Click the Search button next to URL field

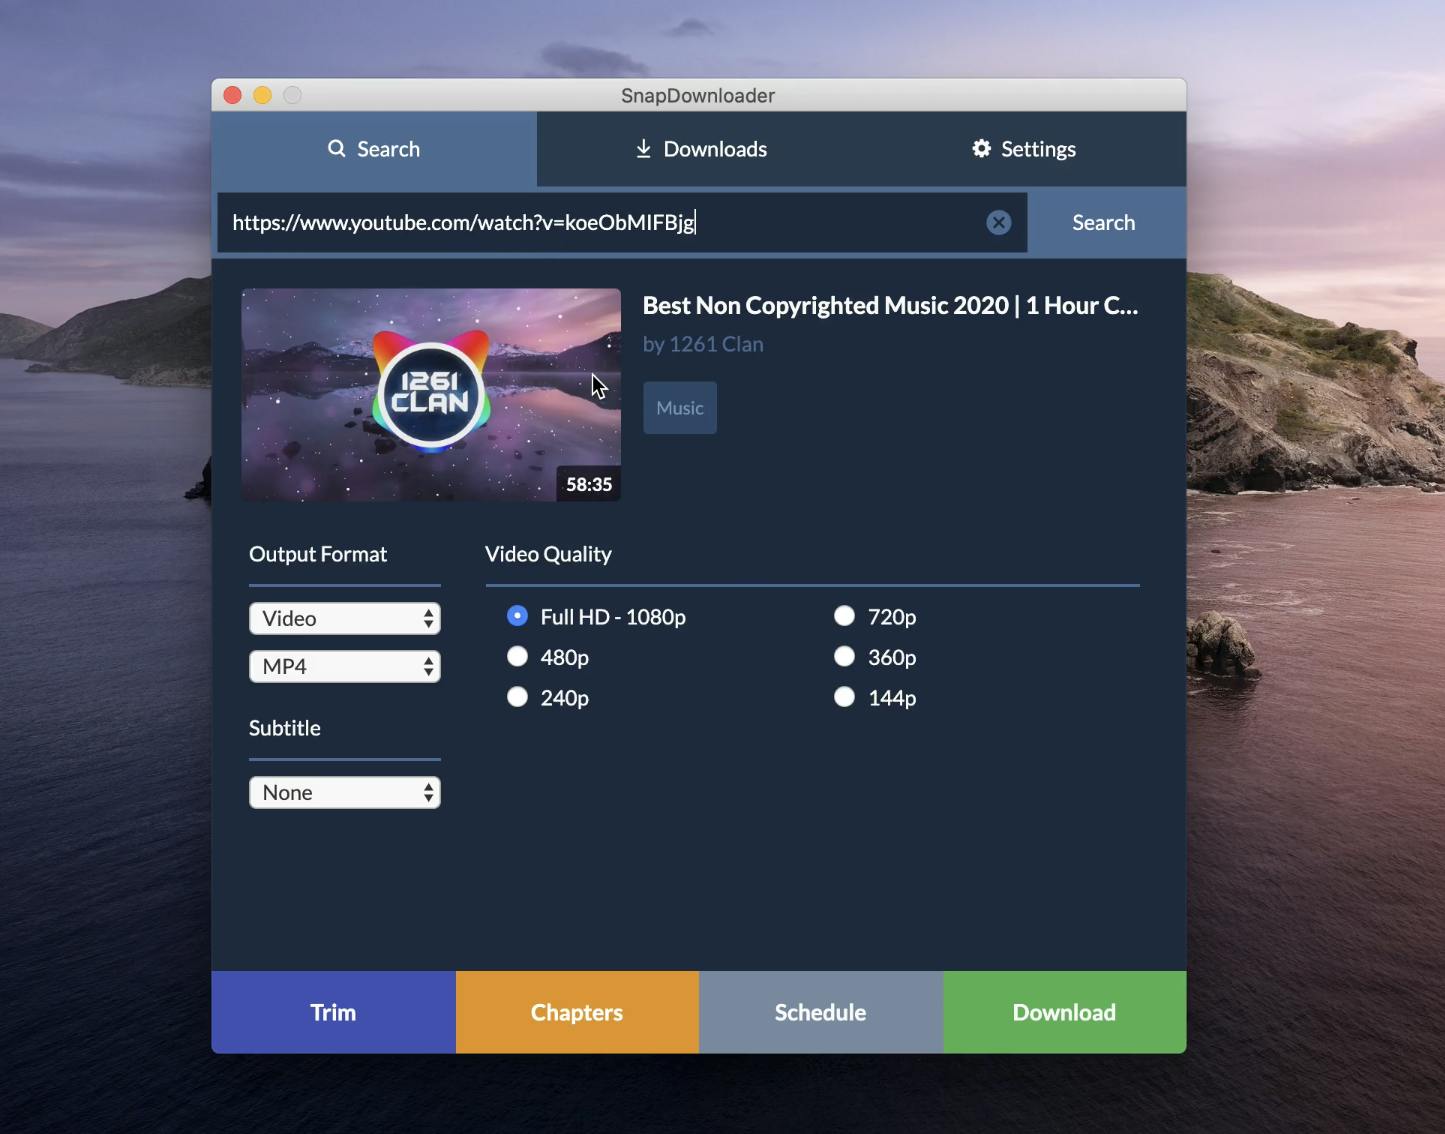tap(1103, 222)
